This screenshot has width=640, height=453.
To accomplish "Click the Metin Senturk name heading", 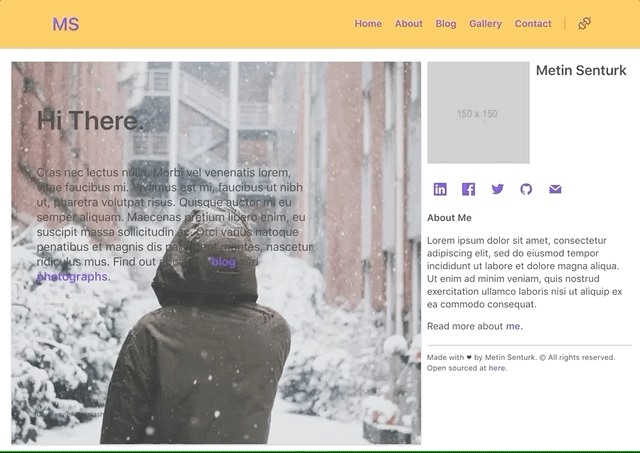I will pos(581,70).
